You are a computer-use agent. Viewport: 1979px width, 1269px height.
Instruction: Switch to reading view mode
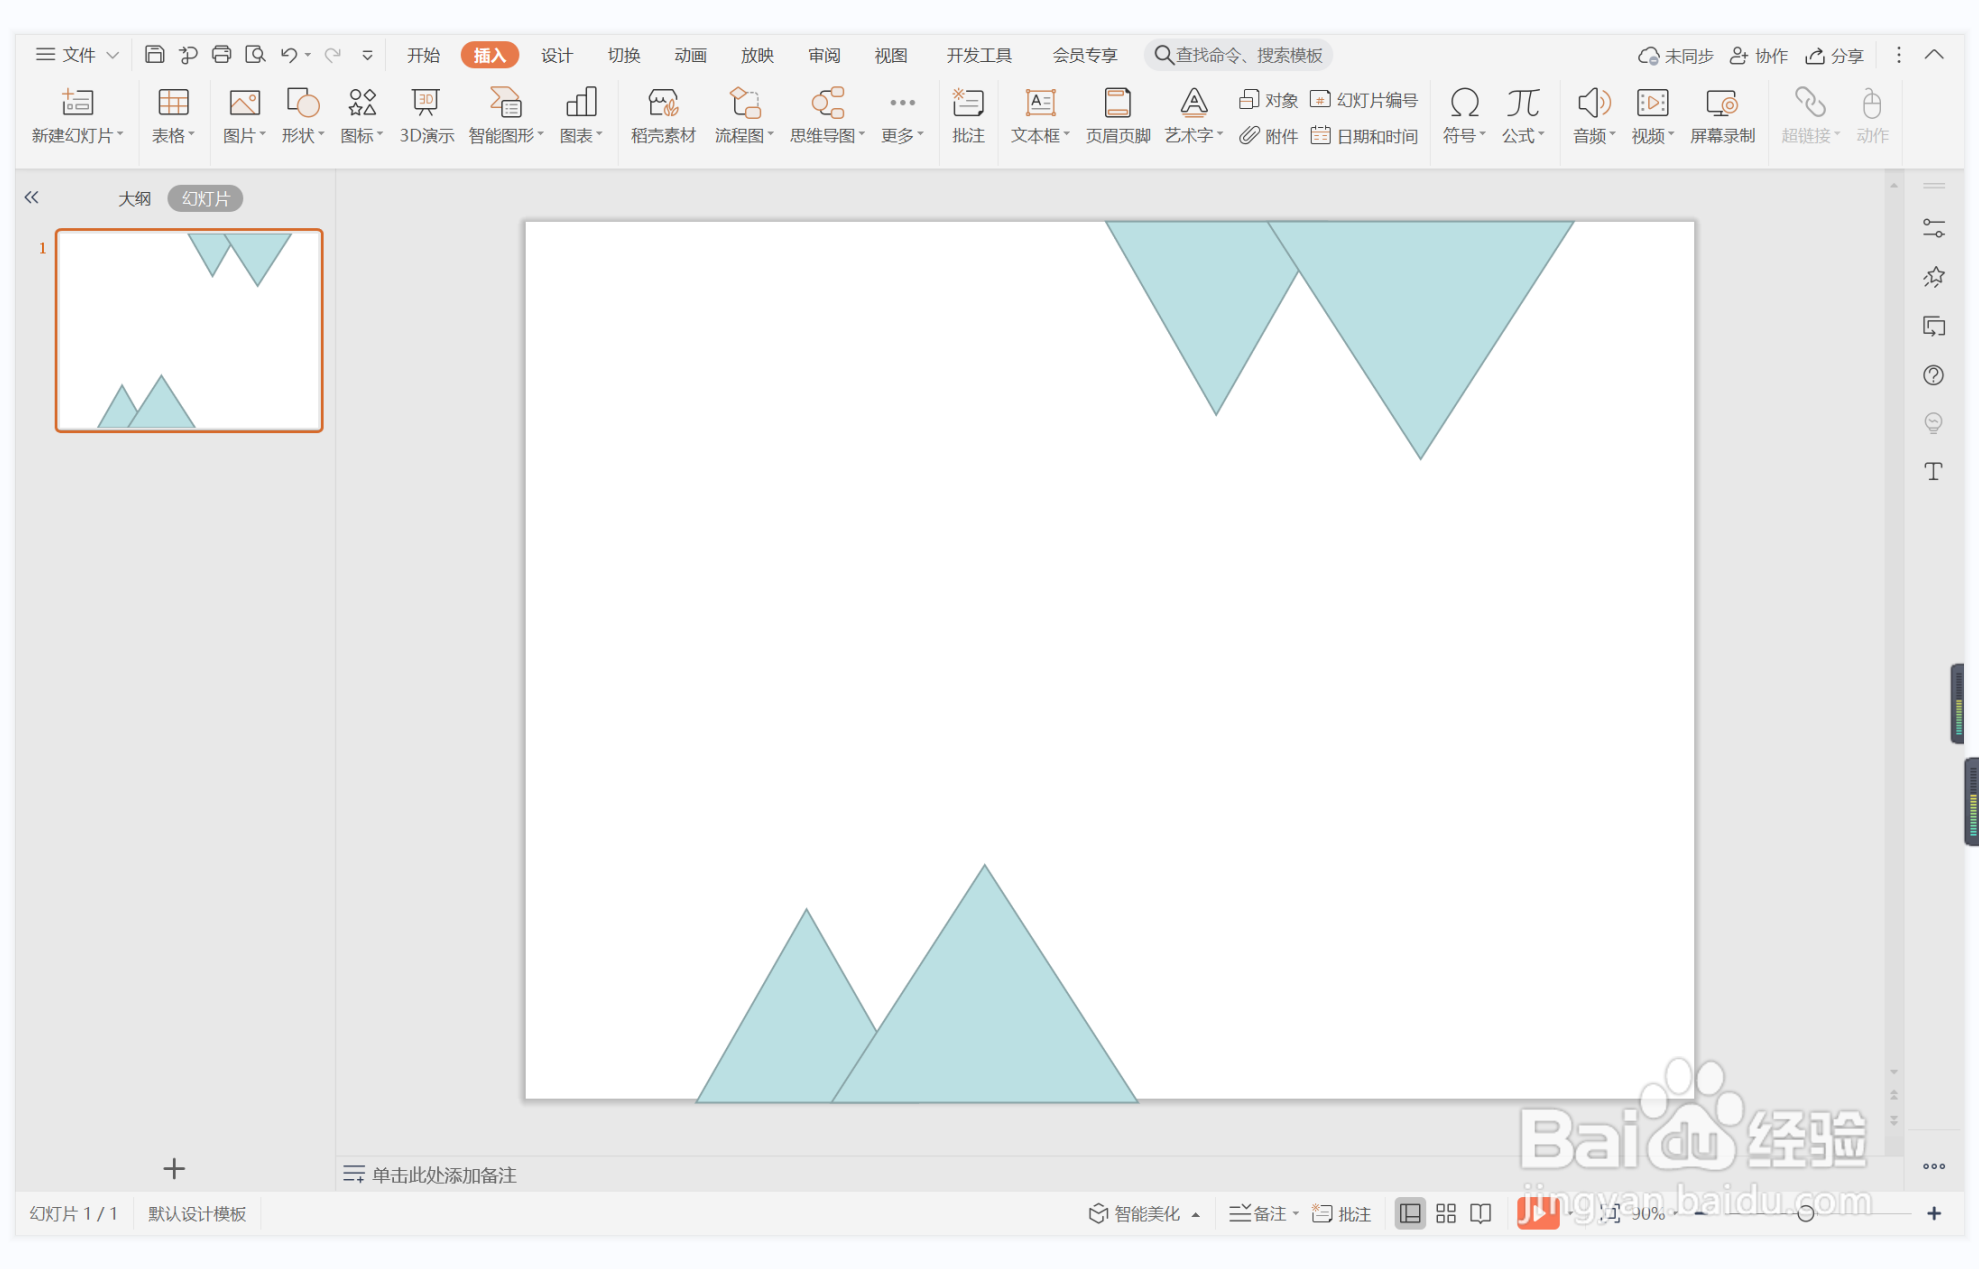pos(1481,1213)
